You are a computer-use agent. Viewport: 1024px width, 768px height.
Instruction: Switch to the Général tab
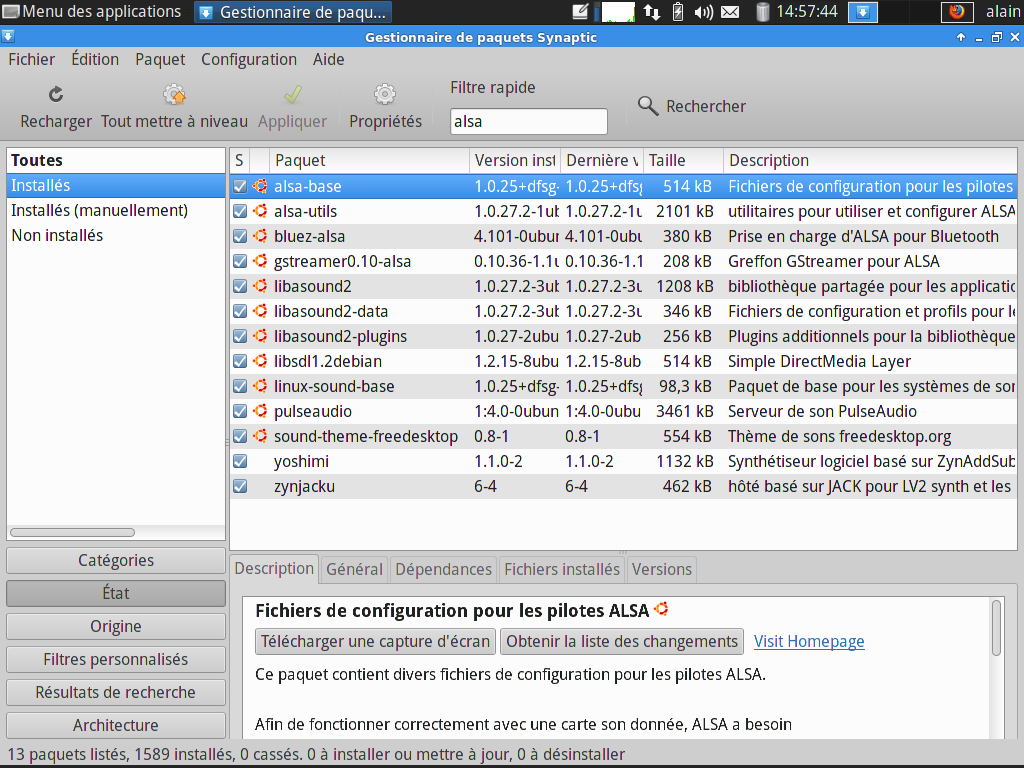tap(354, 569)
